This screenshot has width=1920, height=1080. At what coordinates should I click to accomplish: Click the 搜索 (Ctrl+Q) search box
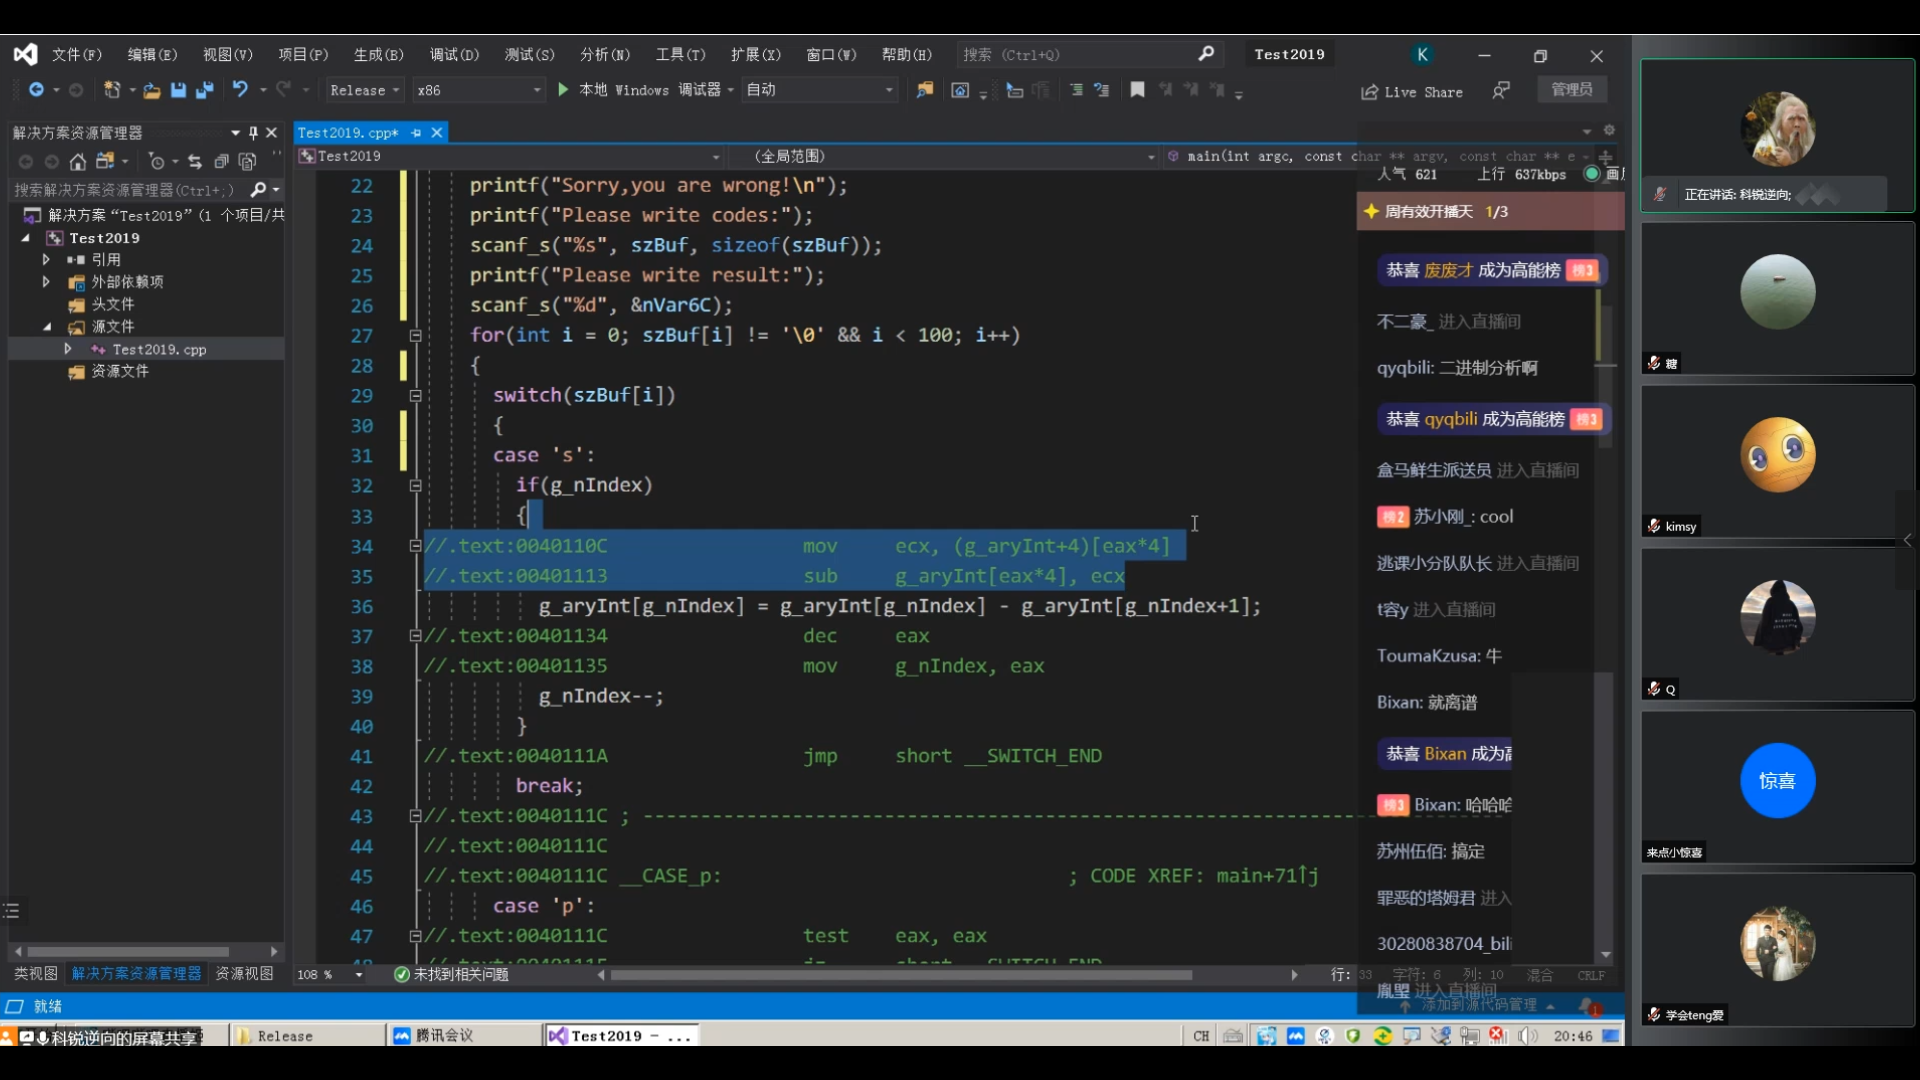(x=1089, y=54)
